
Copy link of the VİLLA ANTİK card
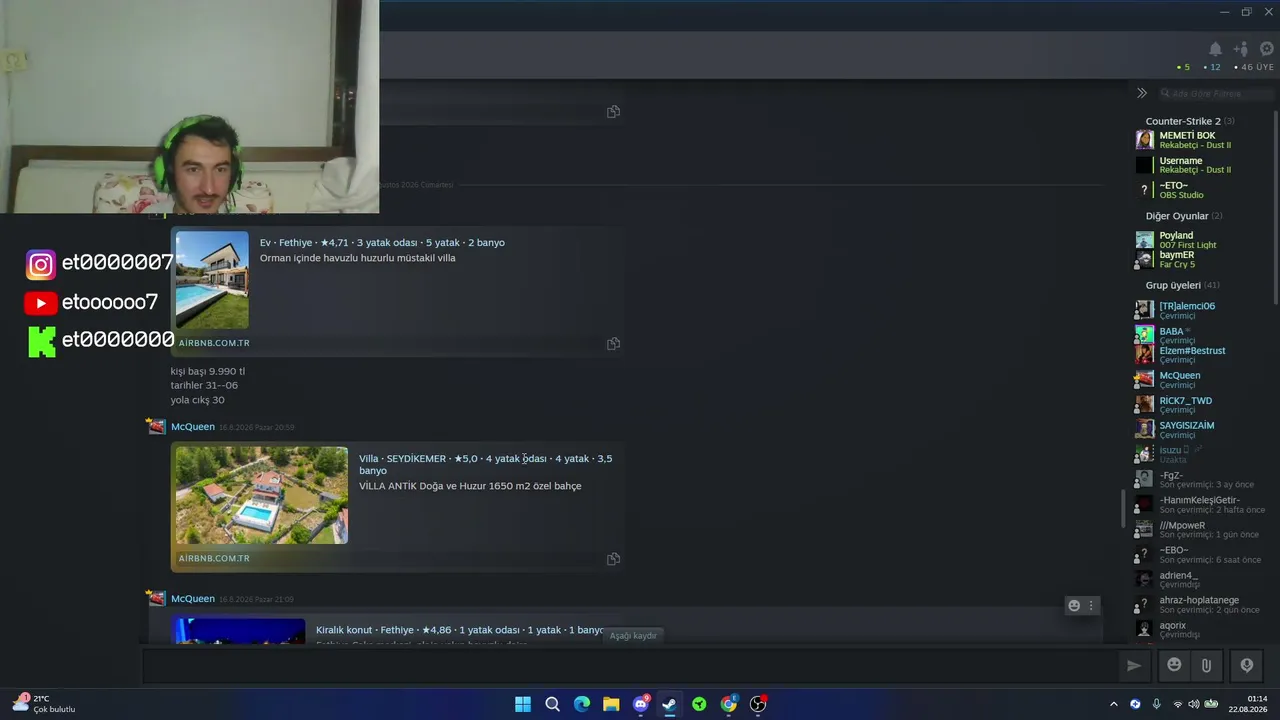(613, 558)
